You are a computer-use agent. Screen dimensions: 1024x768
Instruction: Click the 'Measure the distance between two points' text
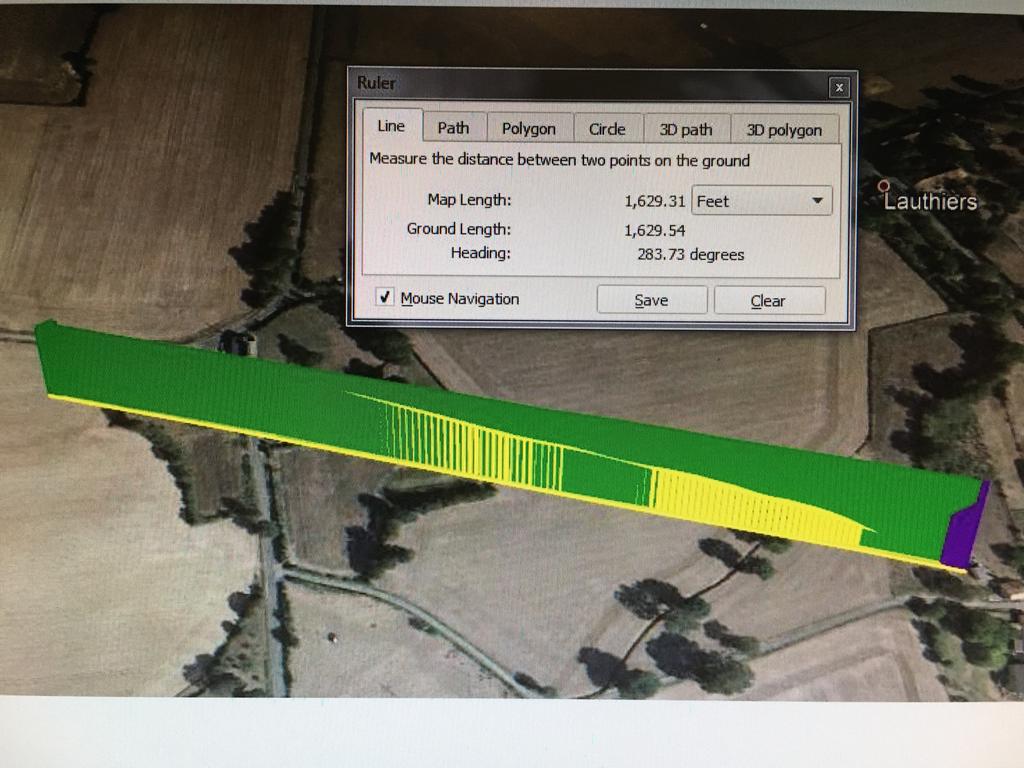tap(560, 160)
